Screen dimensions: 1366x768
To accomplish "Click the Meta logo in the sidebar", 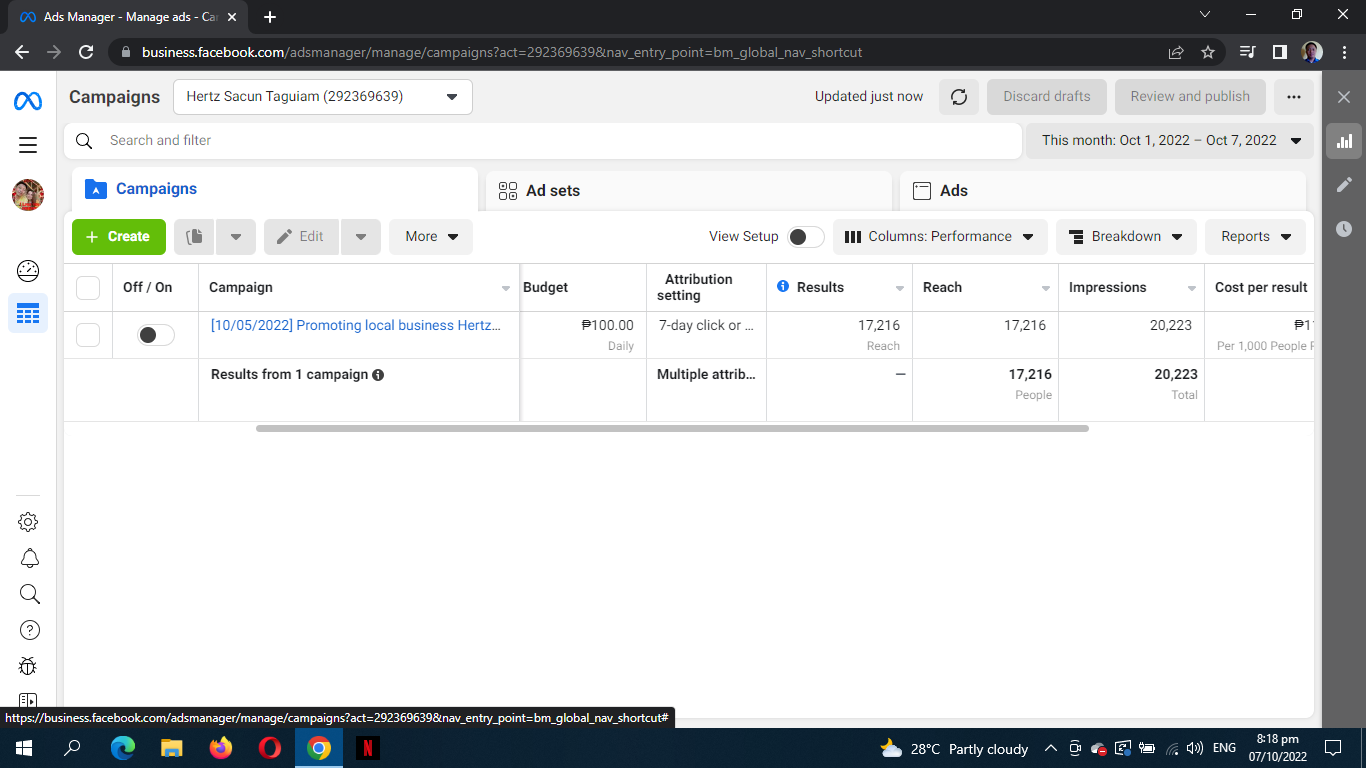I will [x=28, y=101].
